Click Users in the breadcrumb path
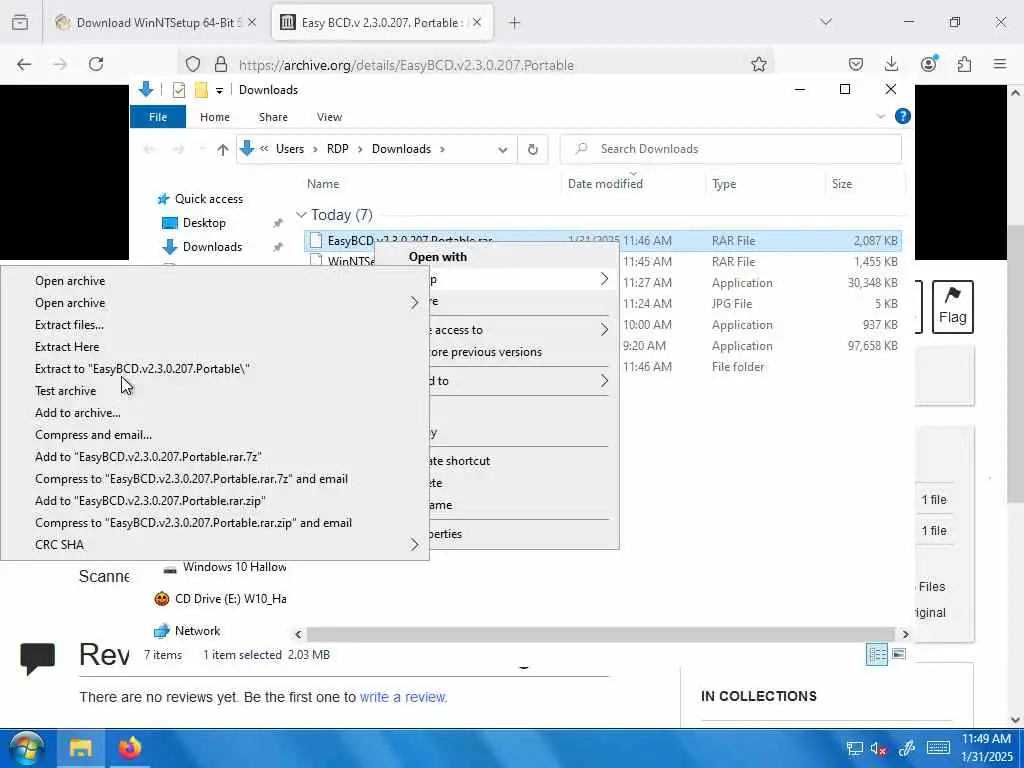Viewport: 1024px width, 768px height. [x=290, y=149]
